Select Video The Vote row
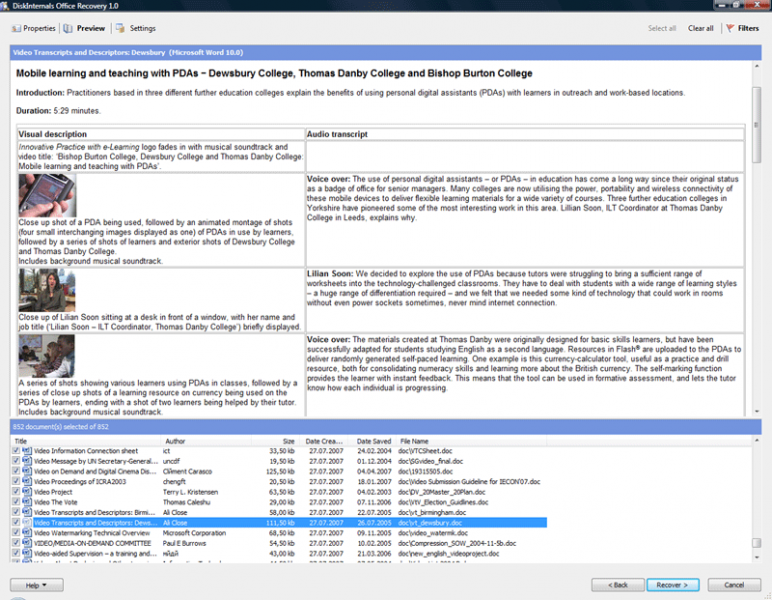Viewport: 772px width, 600px height. click(x=279, y=502)
